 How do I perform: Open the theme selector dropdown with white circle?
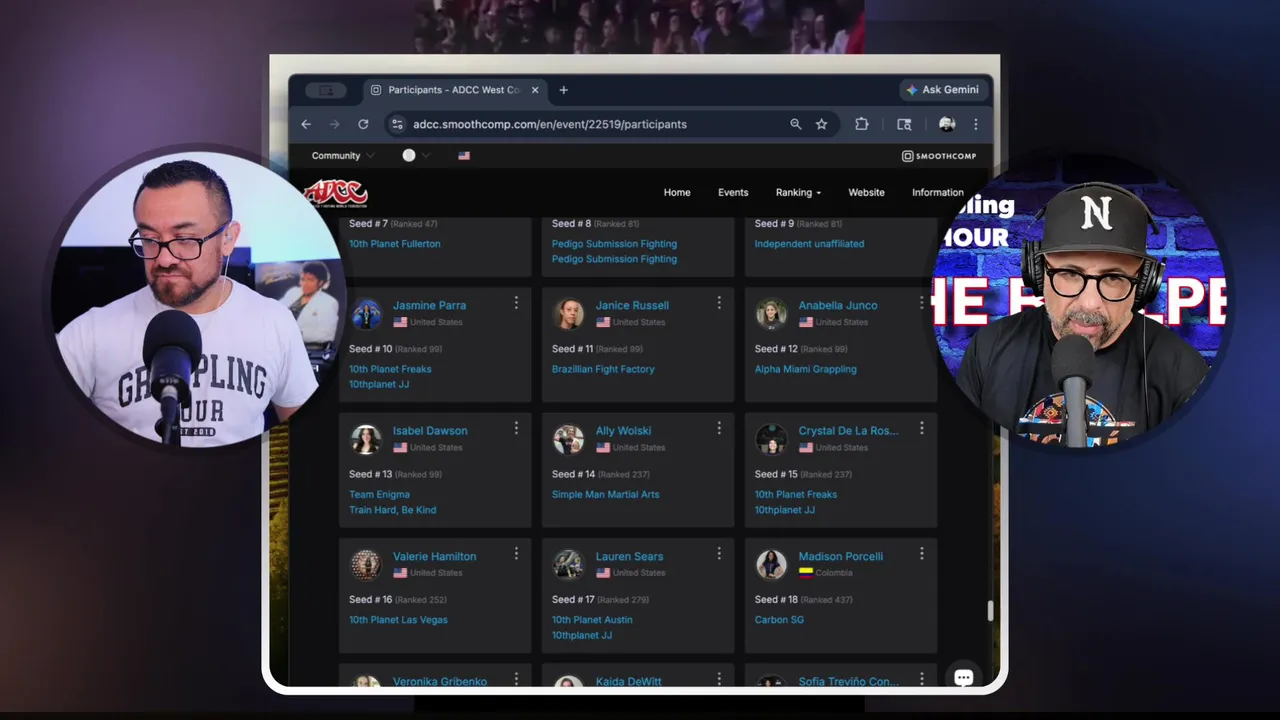416,156
